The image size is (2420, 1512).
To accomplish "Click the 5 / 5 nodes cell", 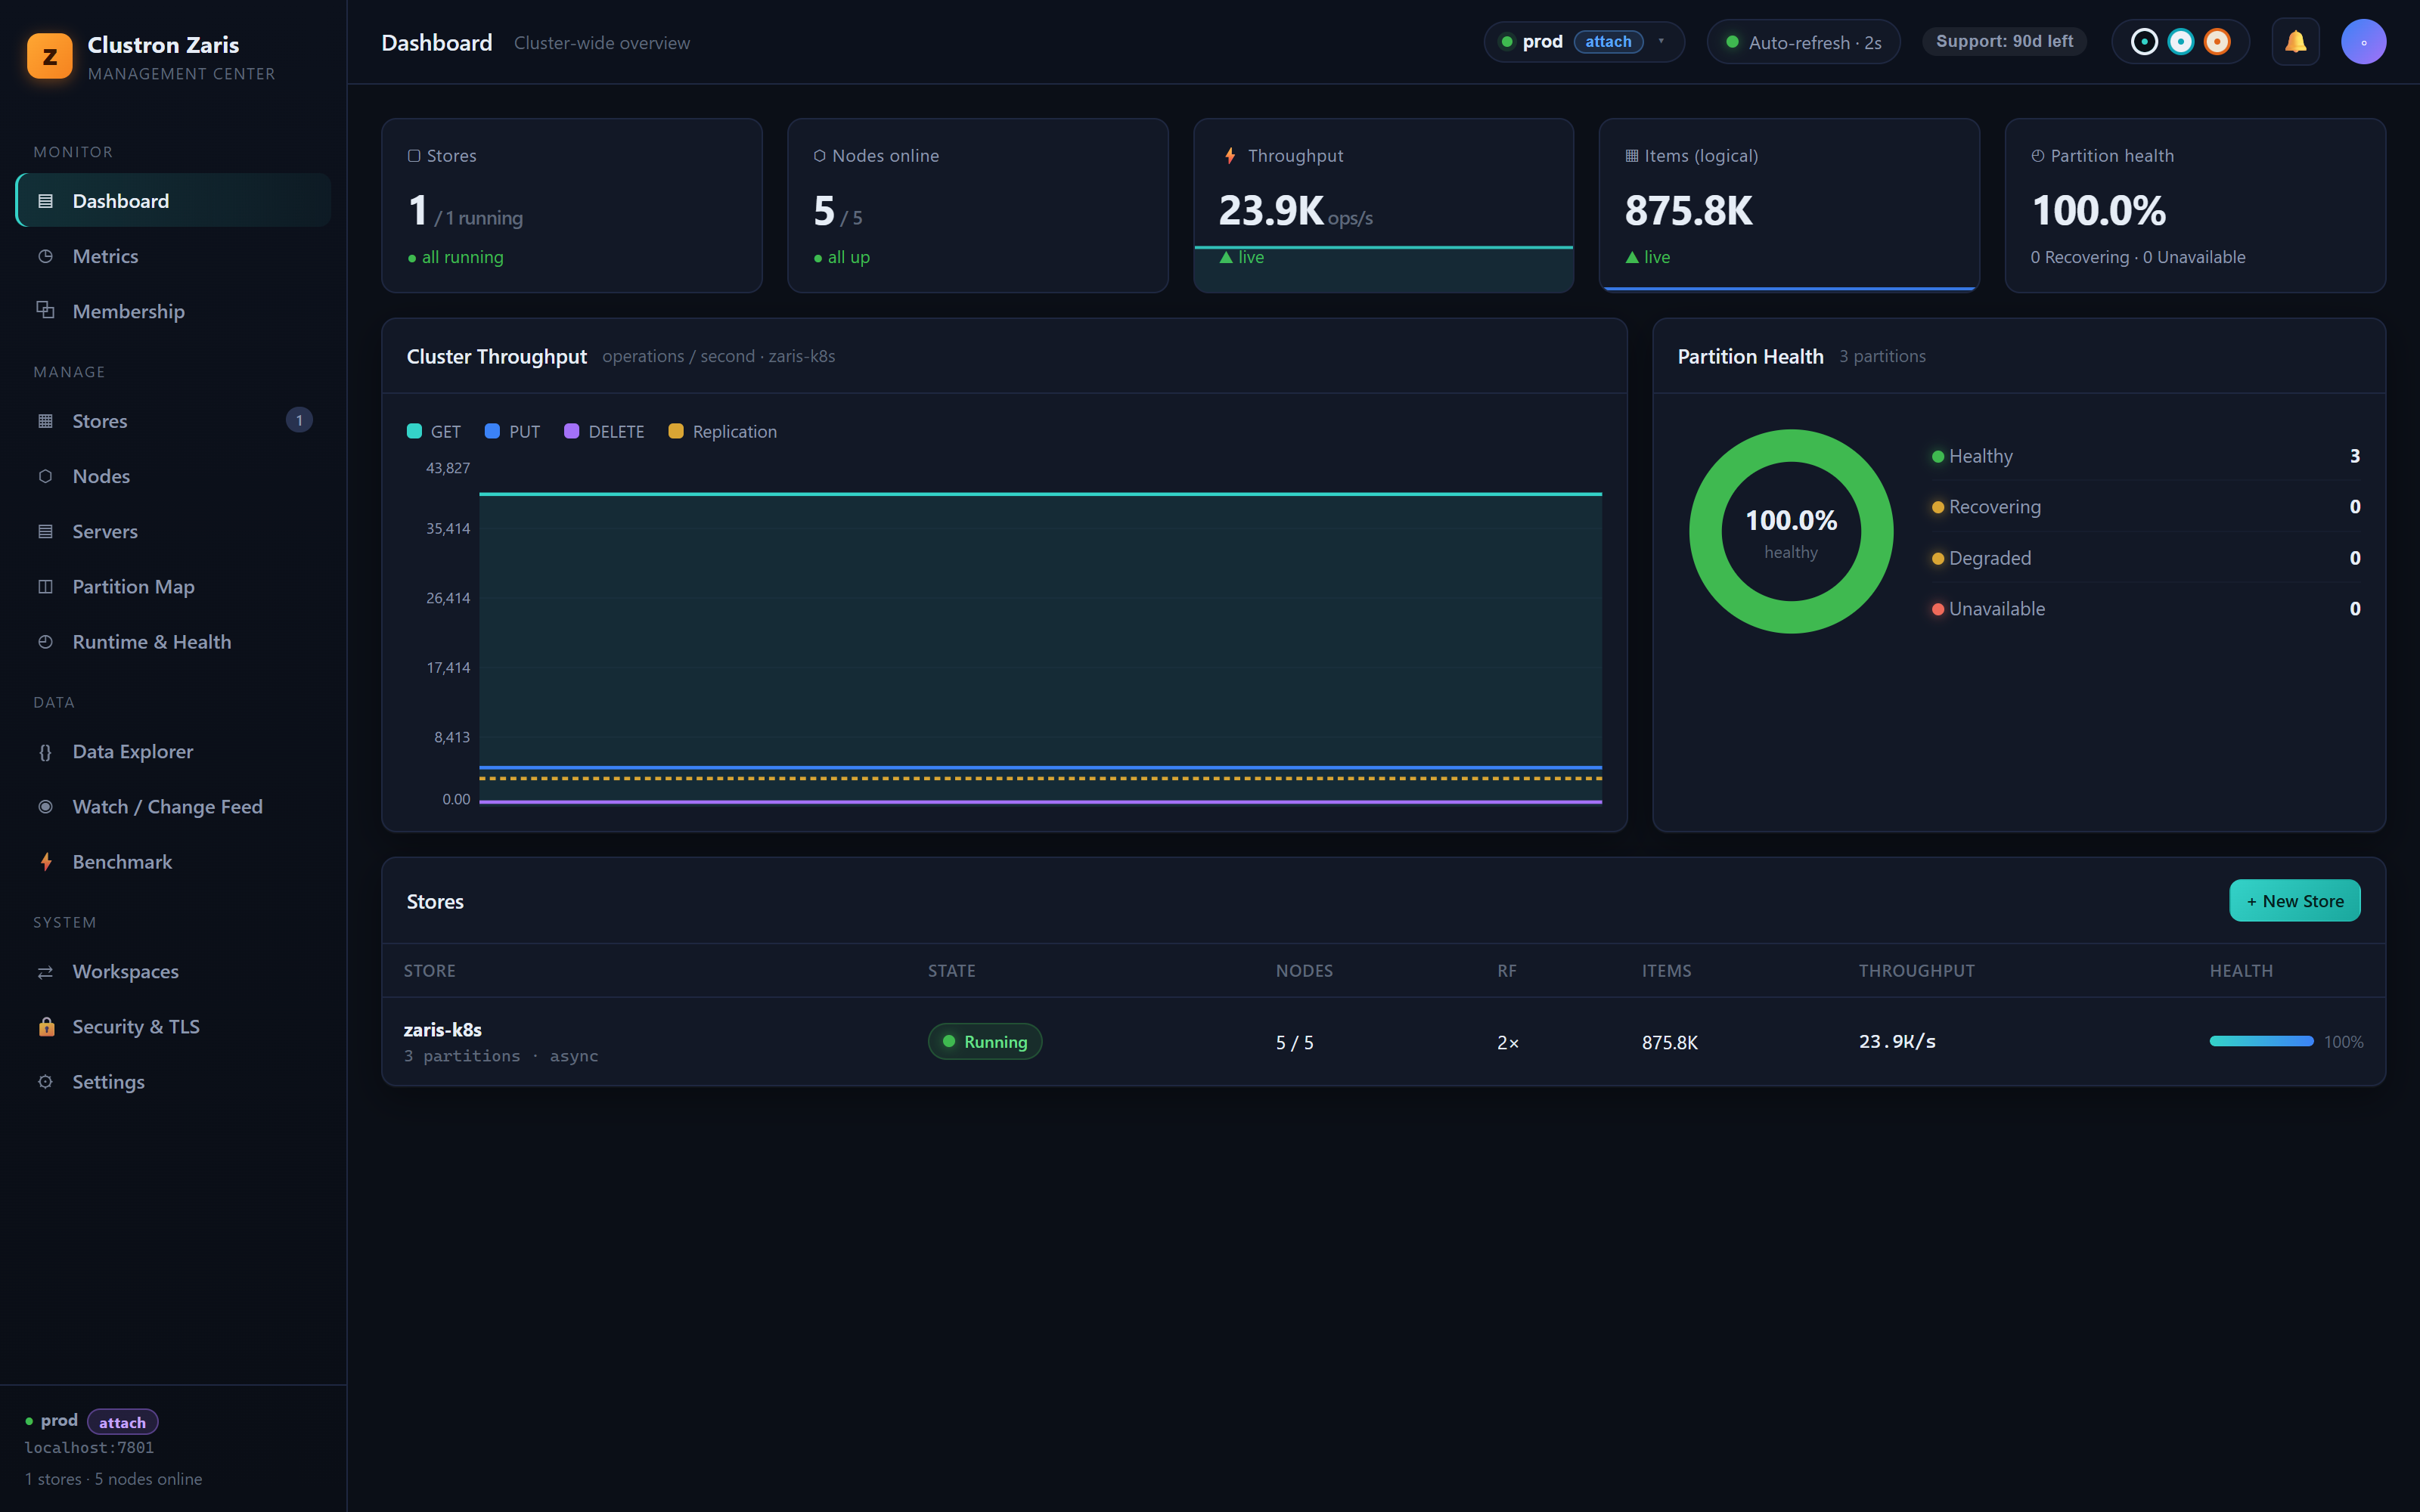I will pyautogui.click(x=1294, y=1042).
